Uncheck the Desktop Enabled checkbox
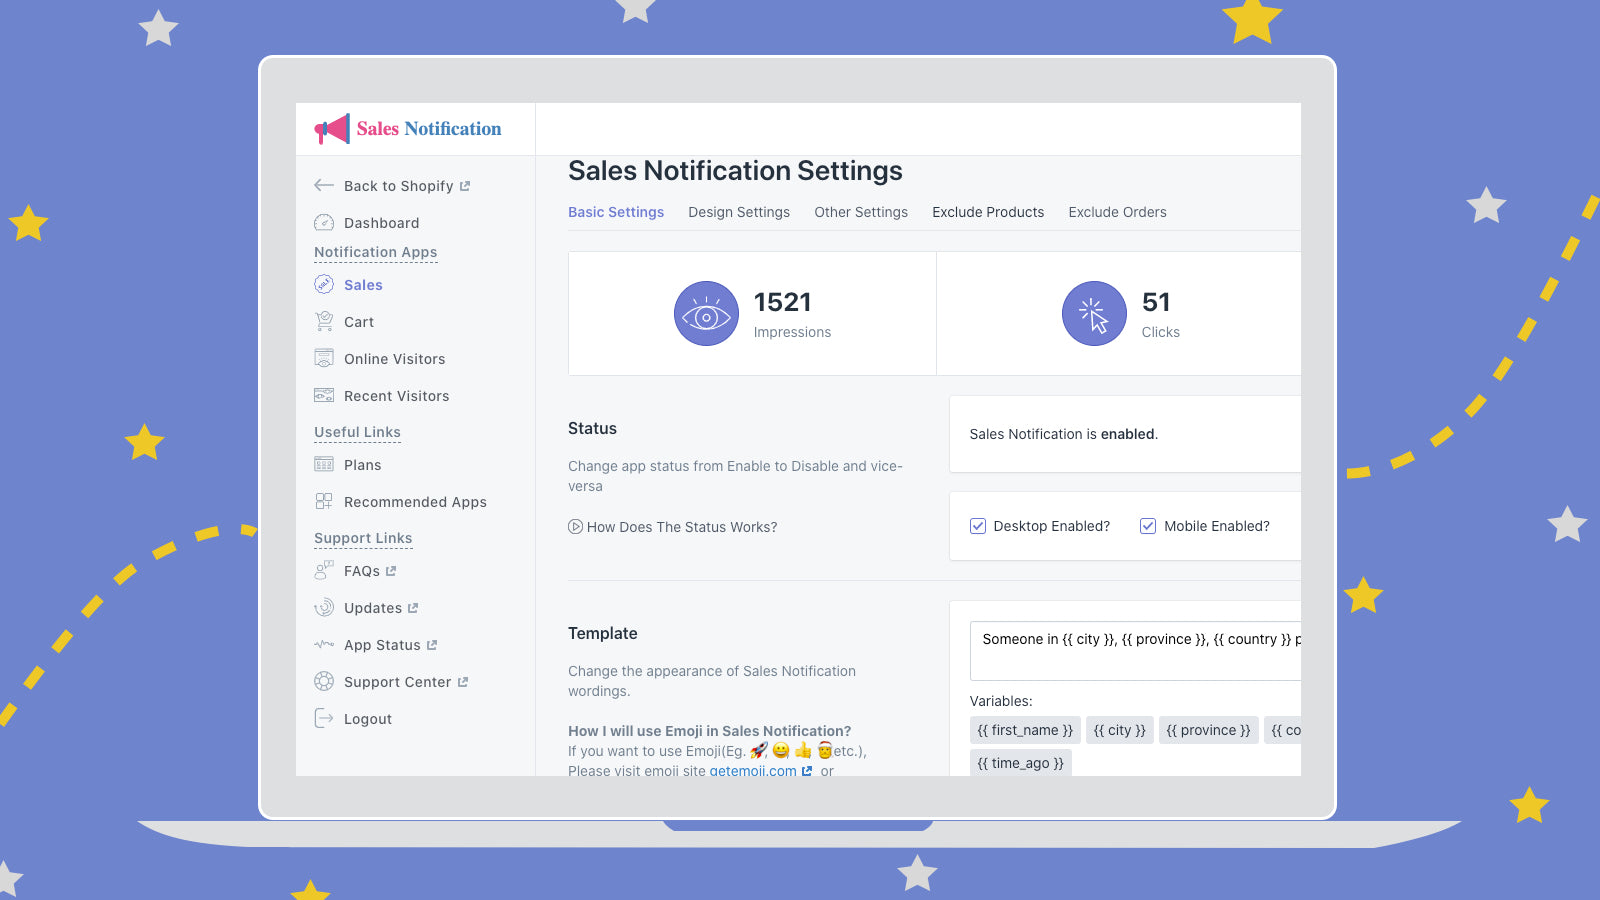1600x900 pixels. click(978, 526)
